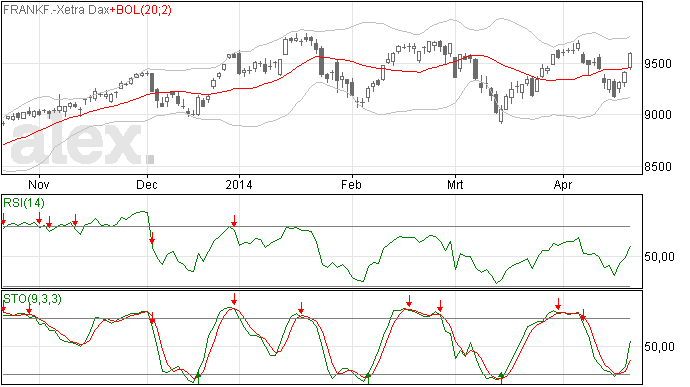Click the STO(9,3,3) indicator label
690x387 pixels.
point(32,299)
